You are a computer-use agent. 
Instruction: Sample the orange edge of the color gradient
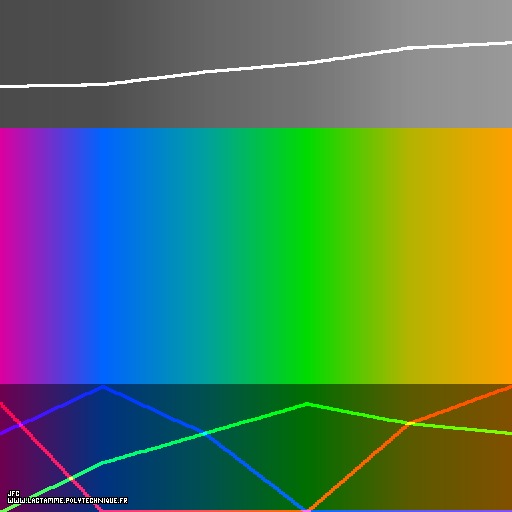507,256
